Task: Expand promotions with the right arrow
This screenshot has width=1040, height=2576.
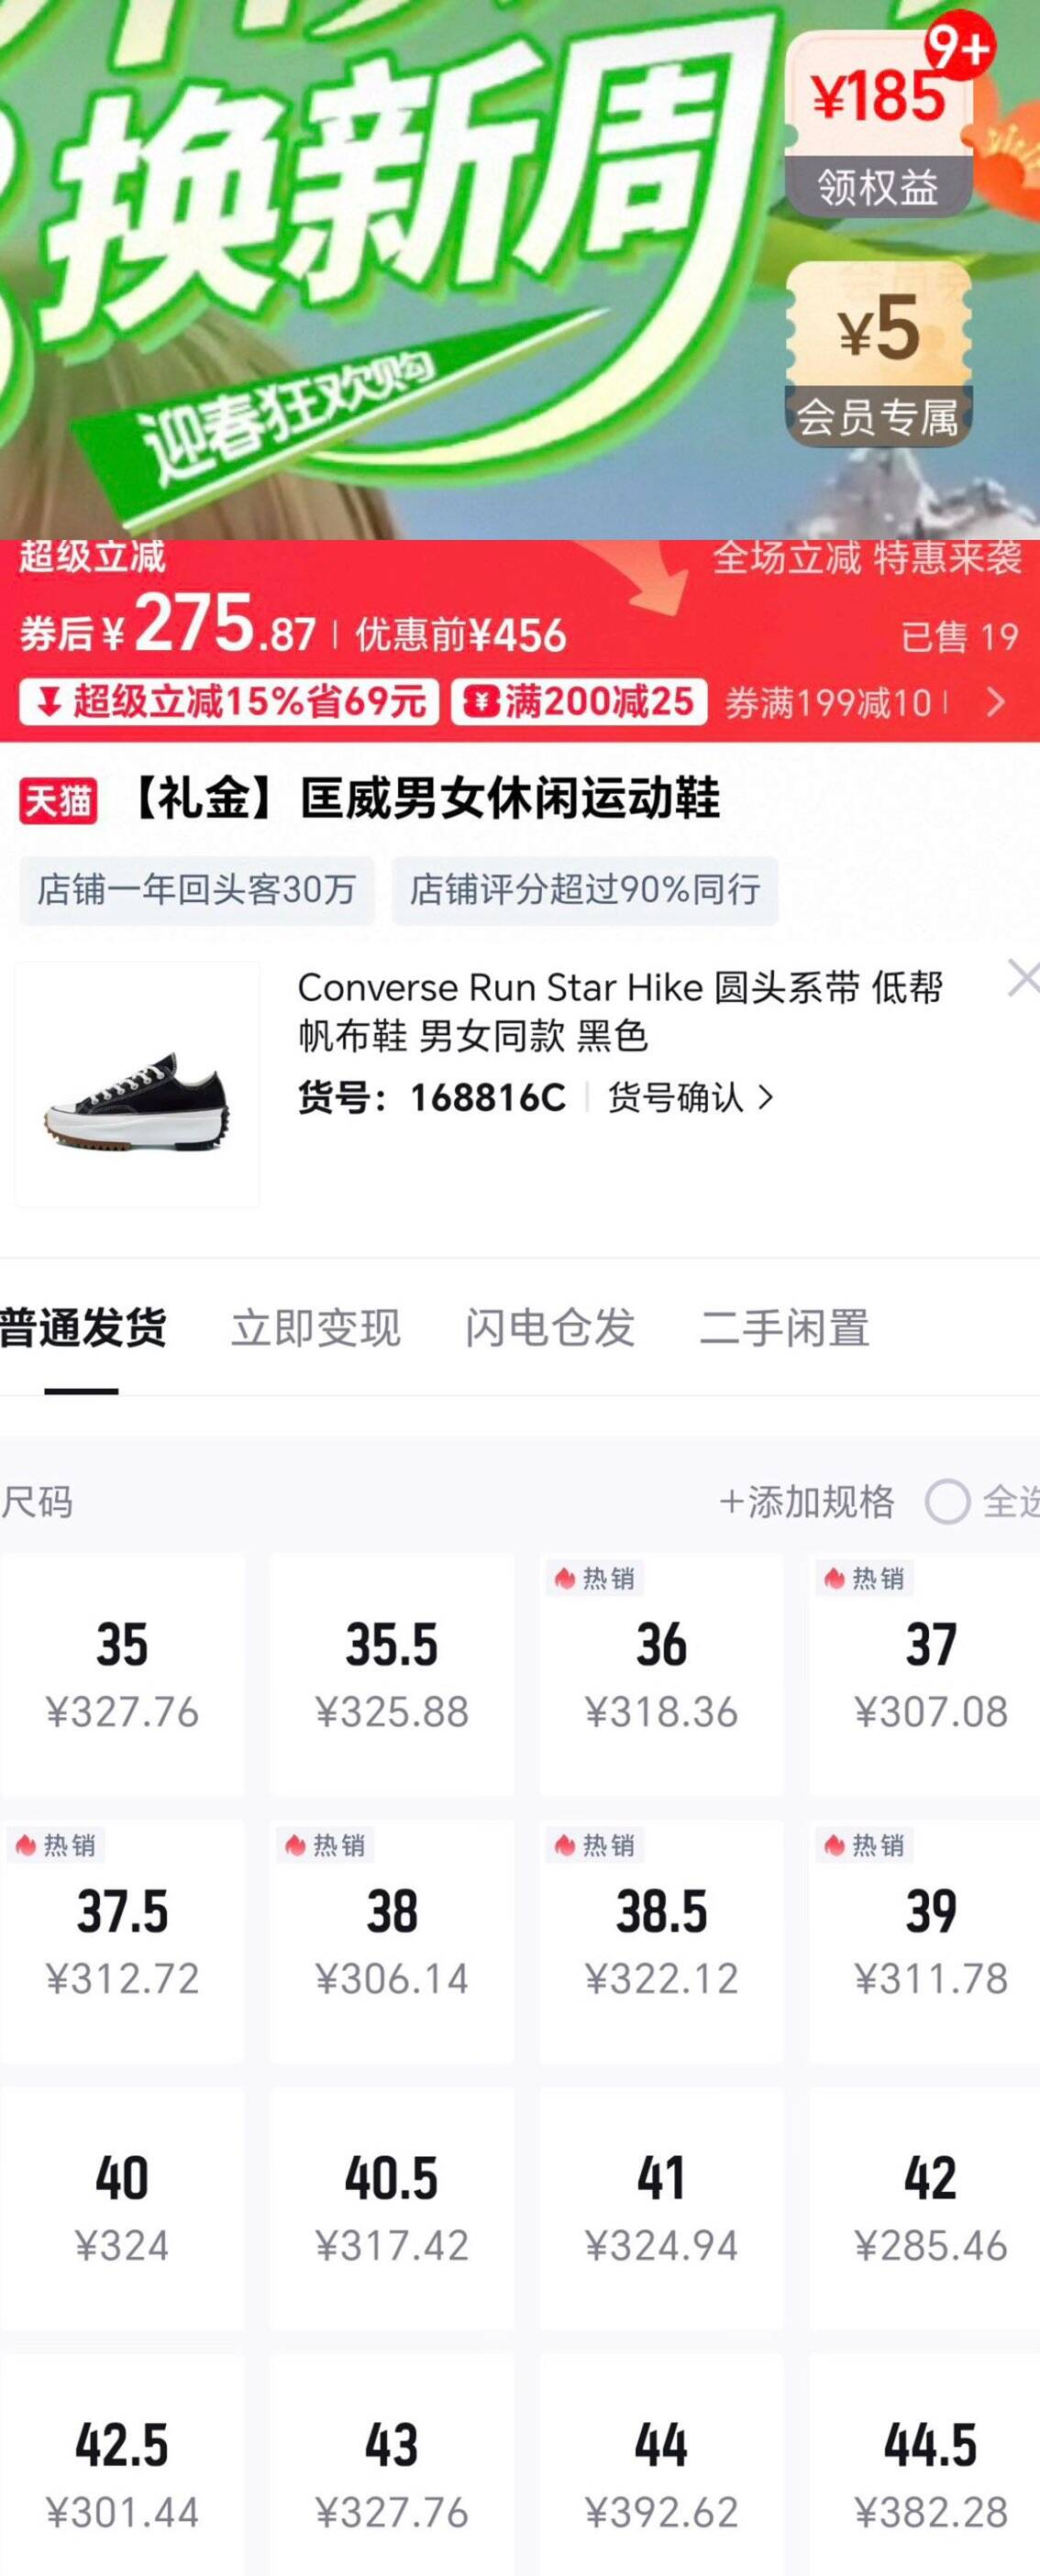Action: click(x=995, y=702)
